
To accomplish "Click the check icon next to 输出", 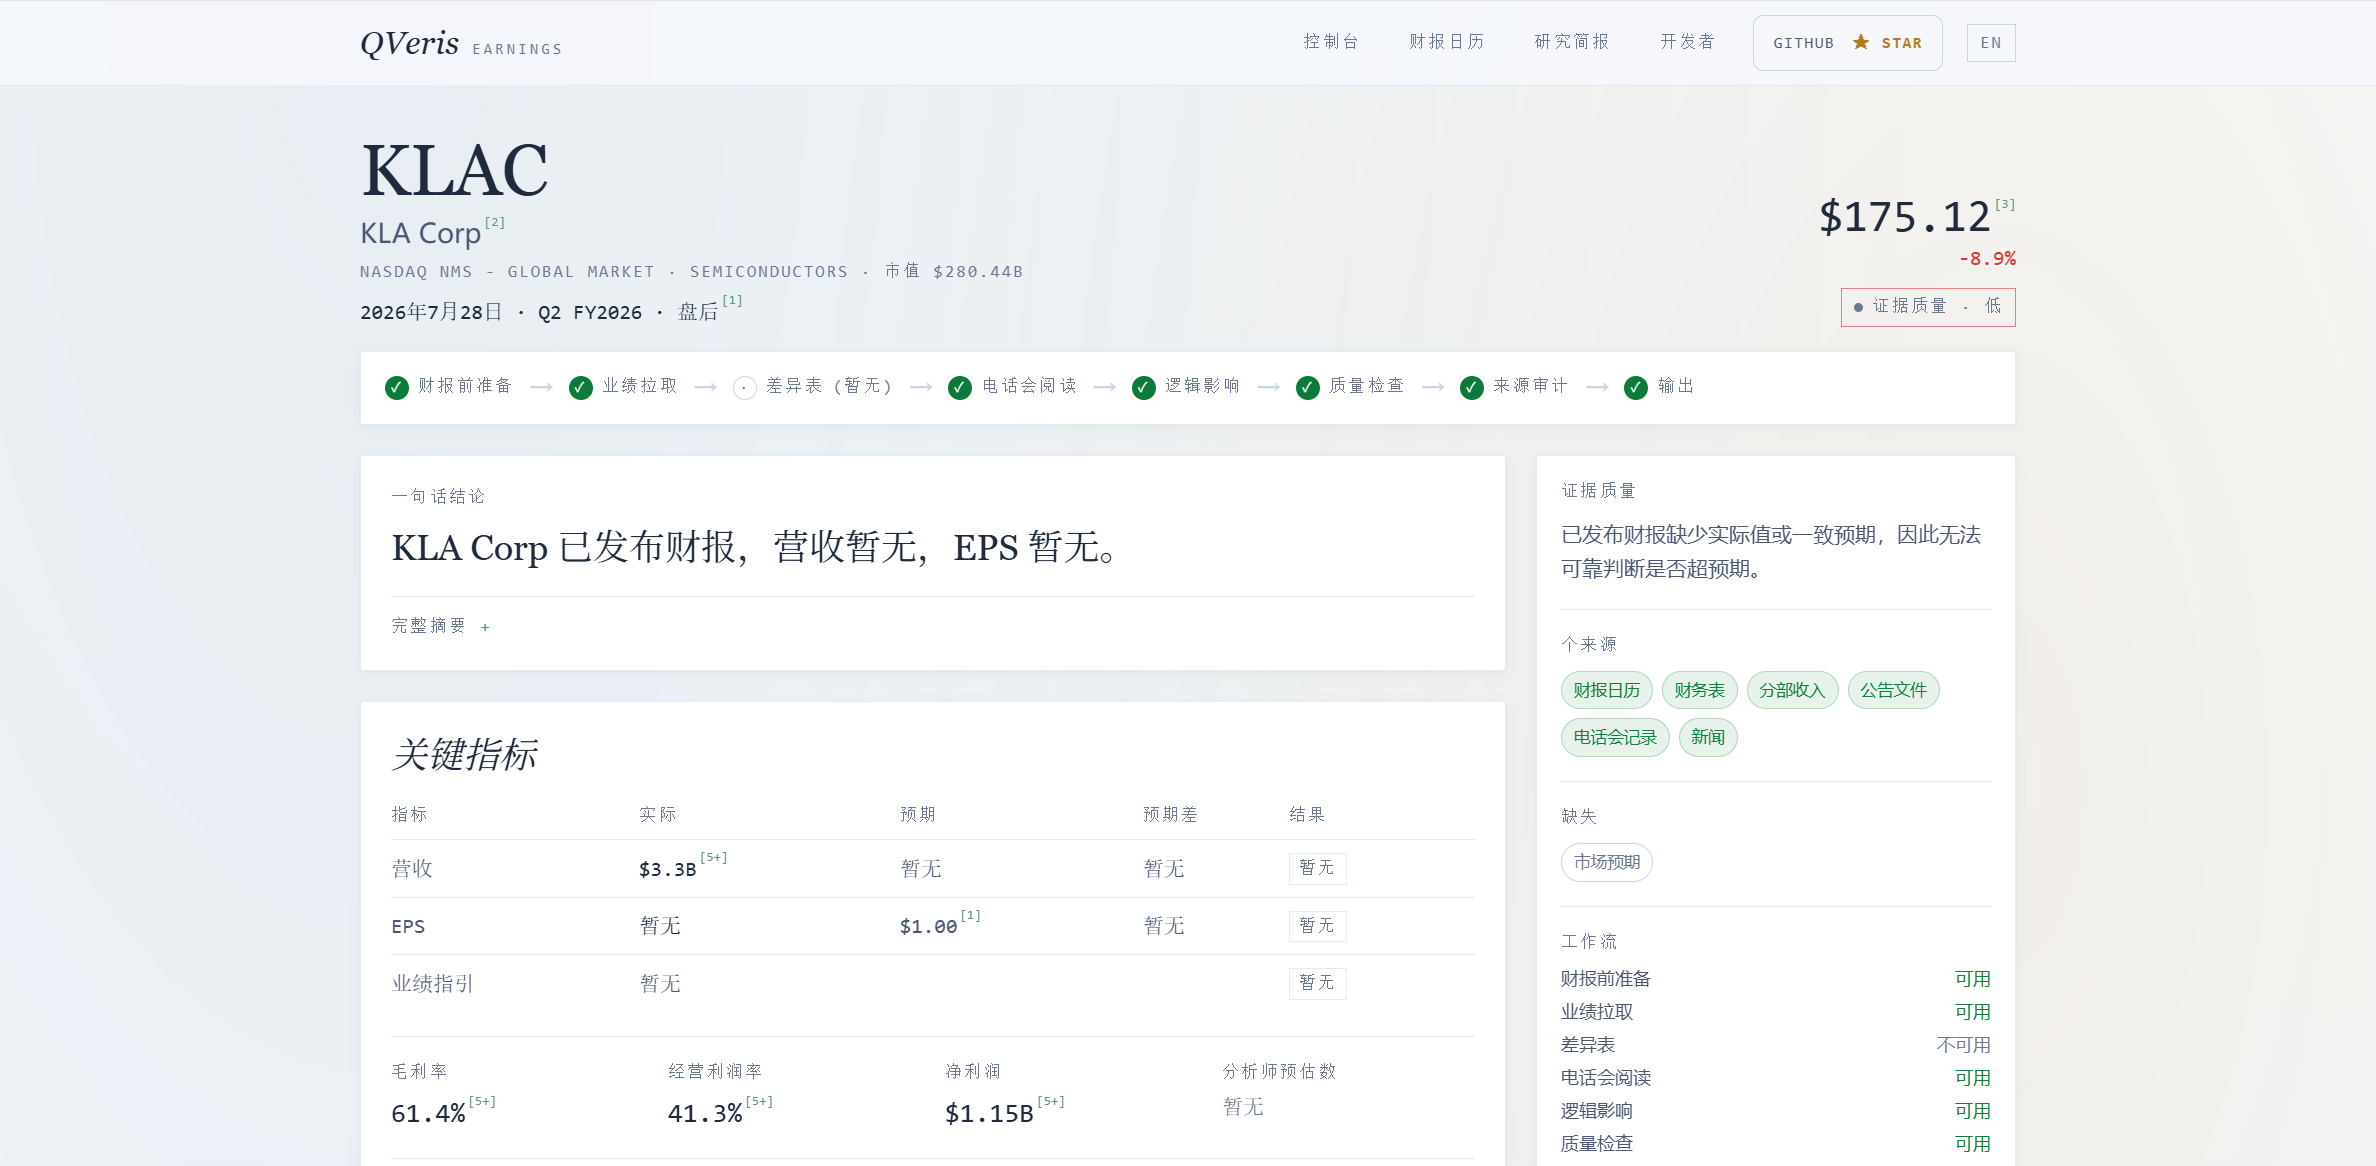I will 1636,387.
